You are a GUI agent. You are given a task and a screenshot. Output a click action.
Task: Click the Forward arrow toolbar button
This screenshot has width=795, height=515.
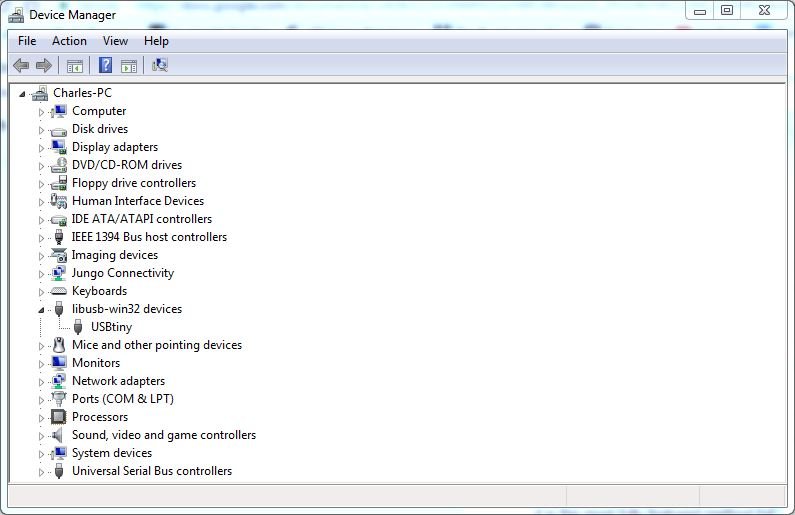pyautogui.click(x=44, y=66)
